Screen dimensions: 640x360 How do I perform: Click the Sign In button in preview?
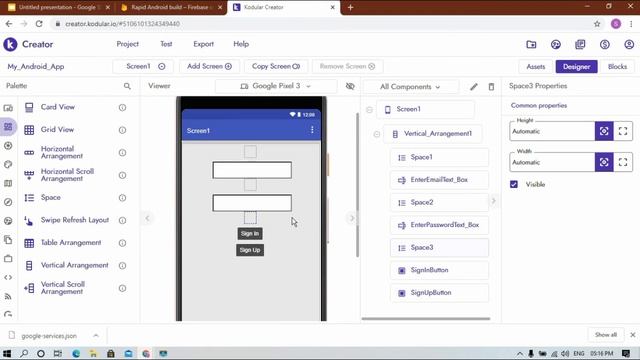pos(250,233)
